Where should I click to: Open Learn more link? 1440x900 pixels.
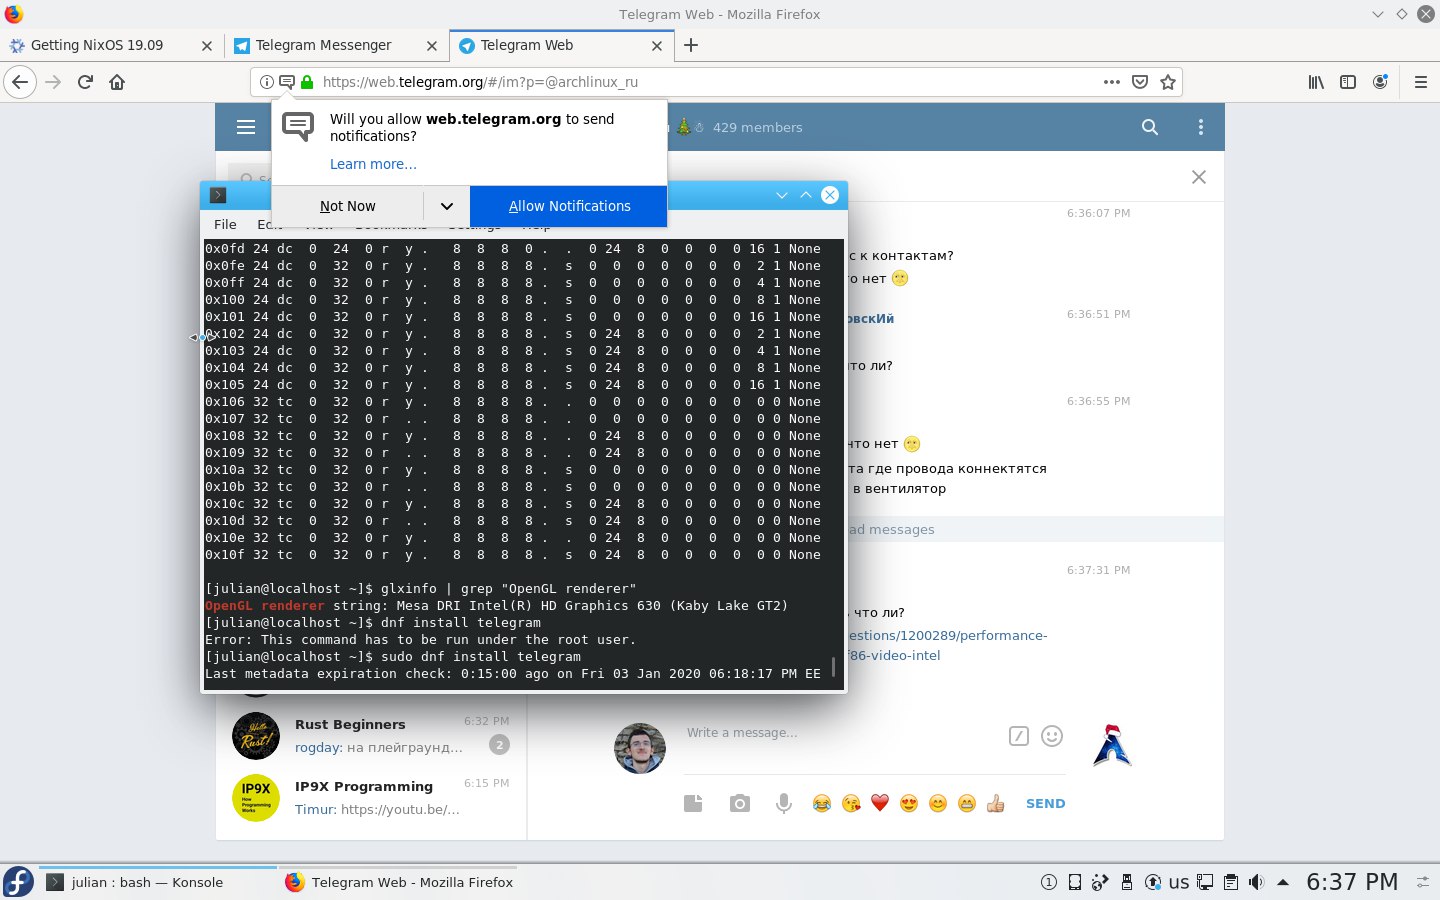(x=373, y=164)
